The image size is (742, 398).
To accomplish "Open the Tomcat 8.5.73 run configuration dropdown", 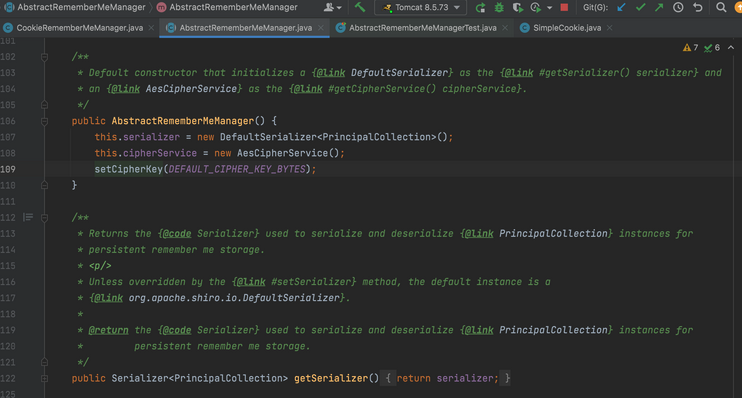I will [421, 8].
